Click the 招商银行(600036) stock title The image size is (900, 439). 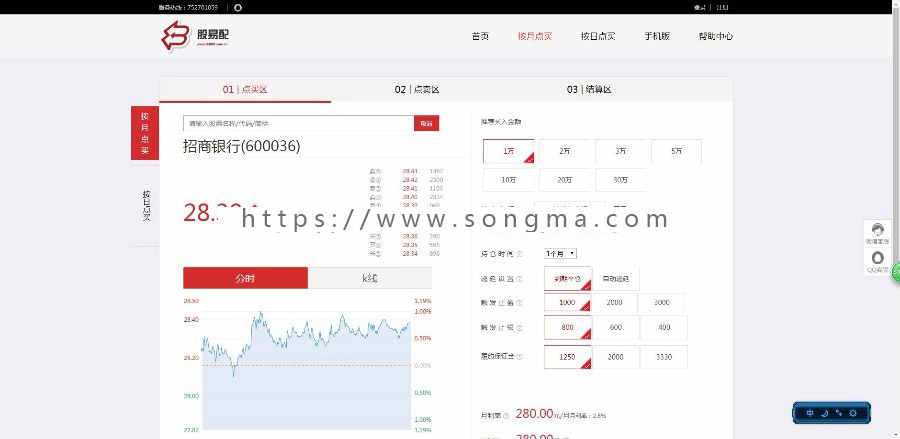pos(242,146)
